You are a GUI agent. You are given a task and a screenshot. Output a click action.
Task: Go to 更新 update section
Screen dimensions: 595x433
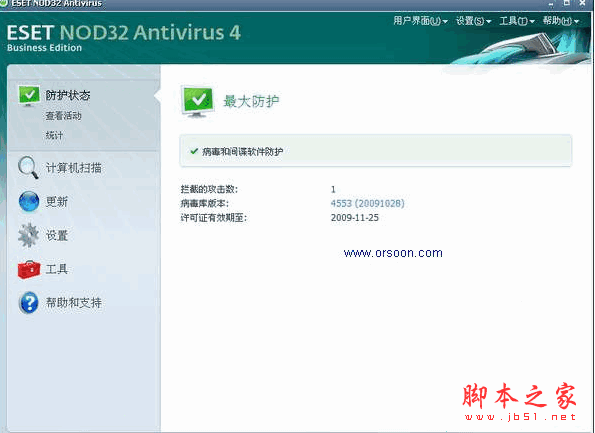[57, 202]
